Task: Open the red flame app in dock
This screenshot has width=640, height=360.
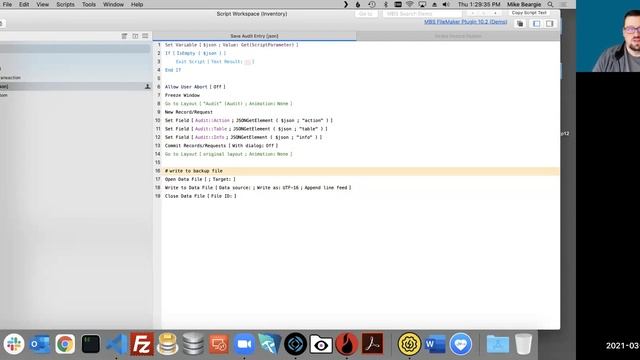Action: 347,344
